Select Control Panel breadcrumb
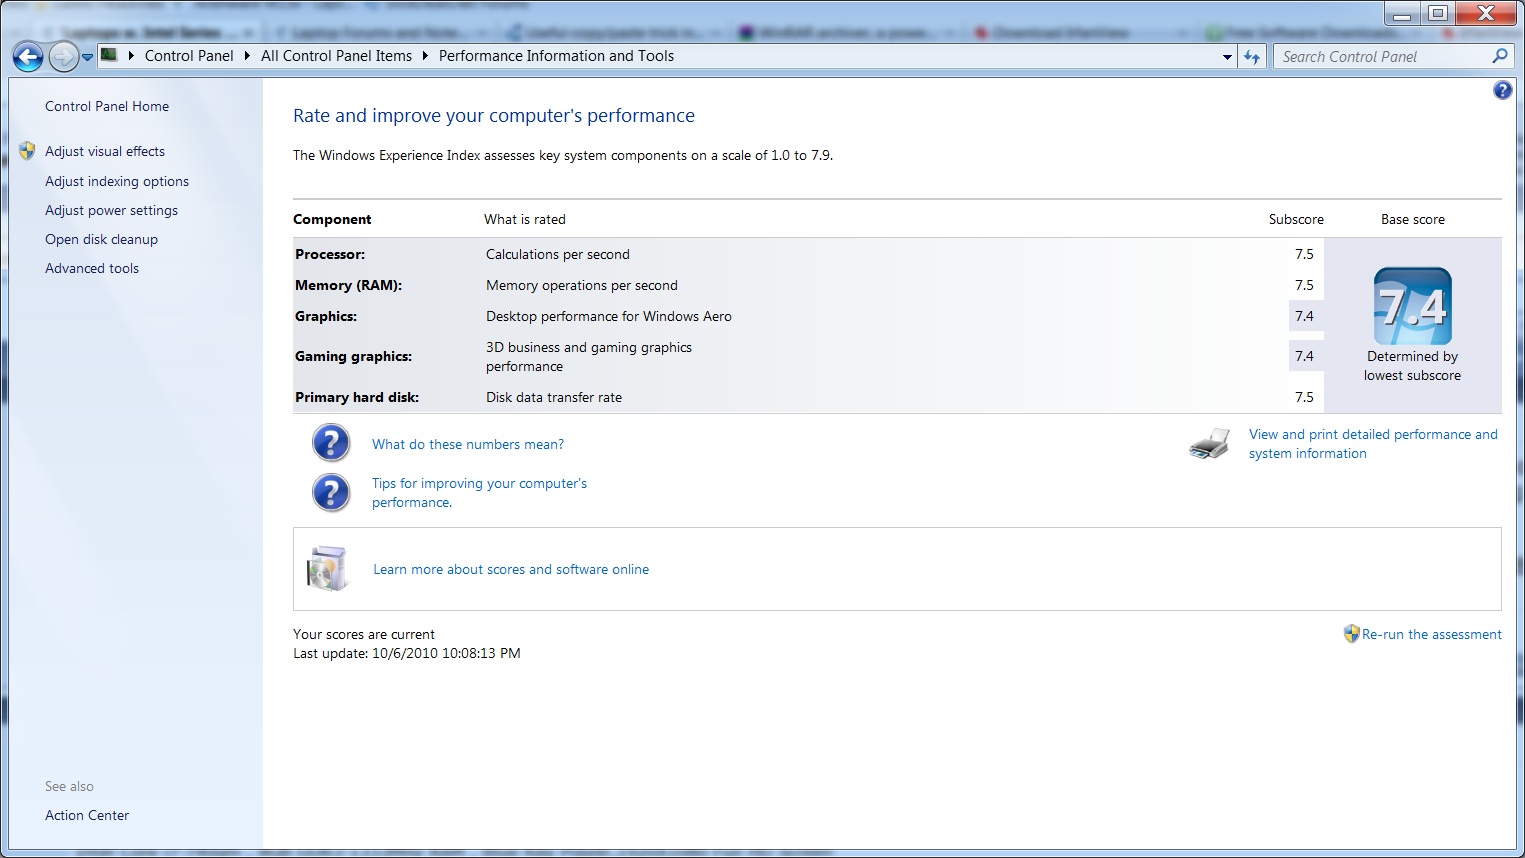Image resolution: width=1525 pixels, height=858 pixels. 189,56
